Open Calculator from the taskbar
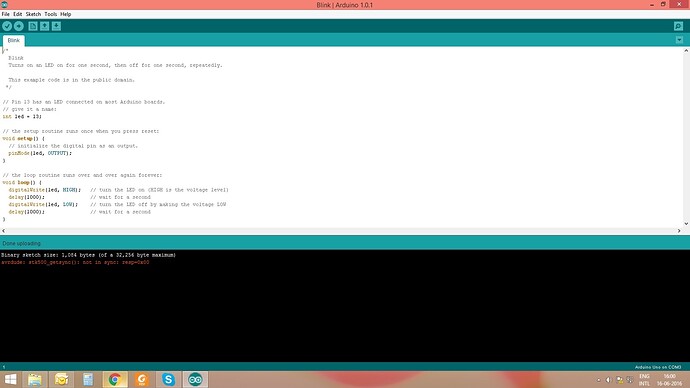 click(x=88, y=379)
